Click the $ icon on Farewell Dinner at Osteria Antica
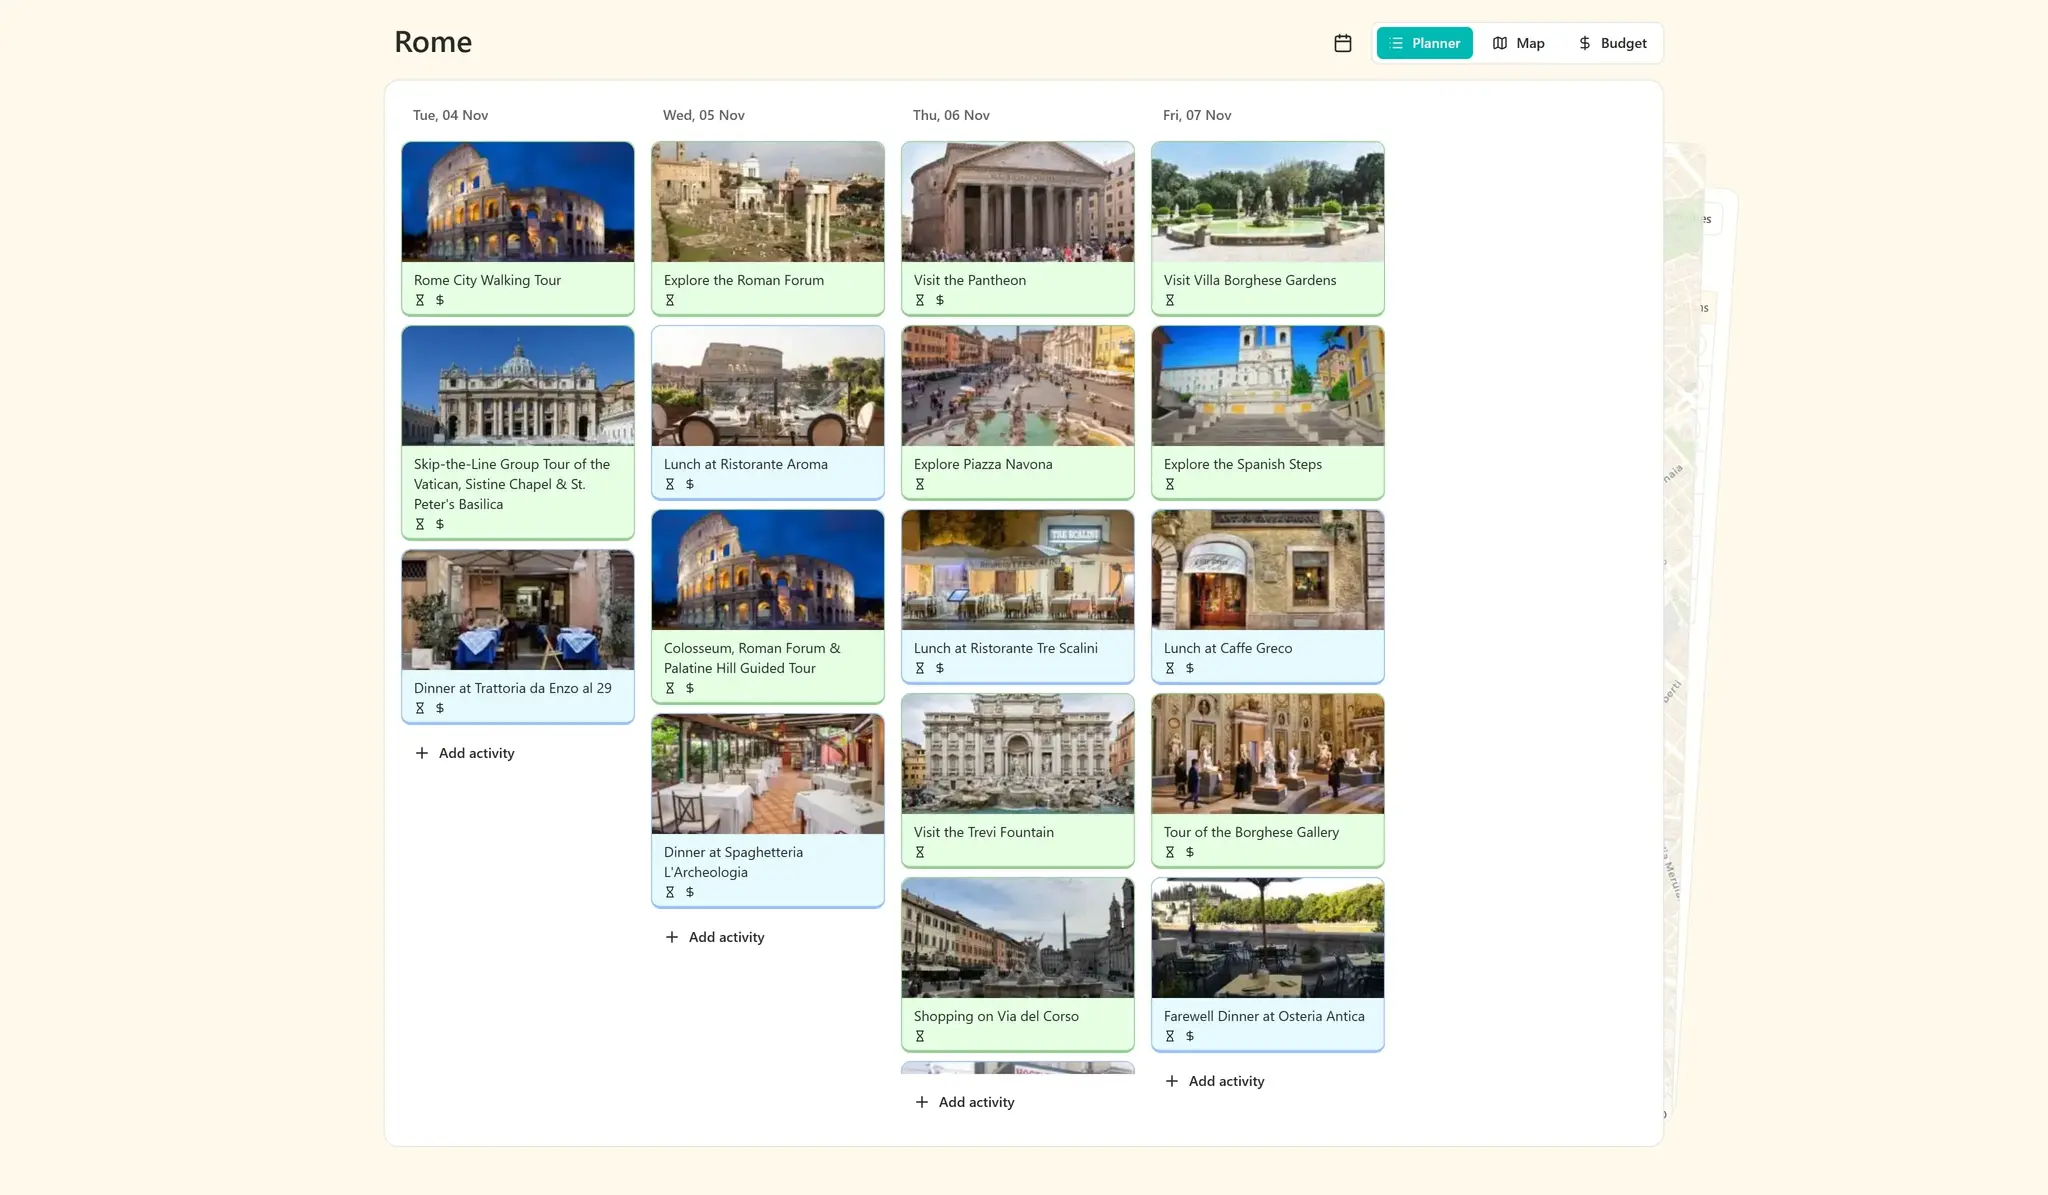The image size is (2048, 1195). click(1189, 1036)
